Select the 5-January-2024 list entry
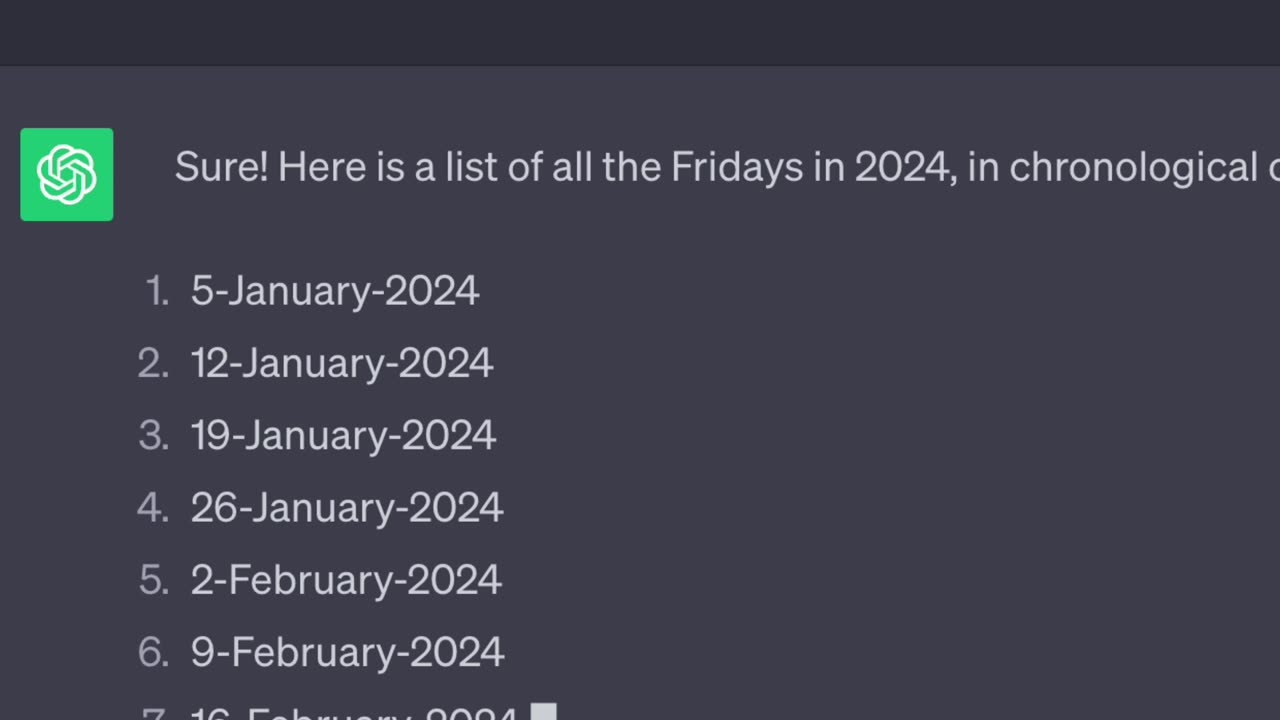The width and height of the screenshot is (1280, 720). (335, 291)
